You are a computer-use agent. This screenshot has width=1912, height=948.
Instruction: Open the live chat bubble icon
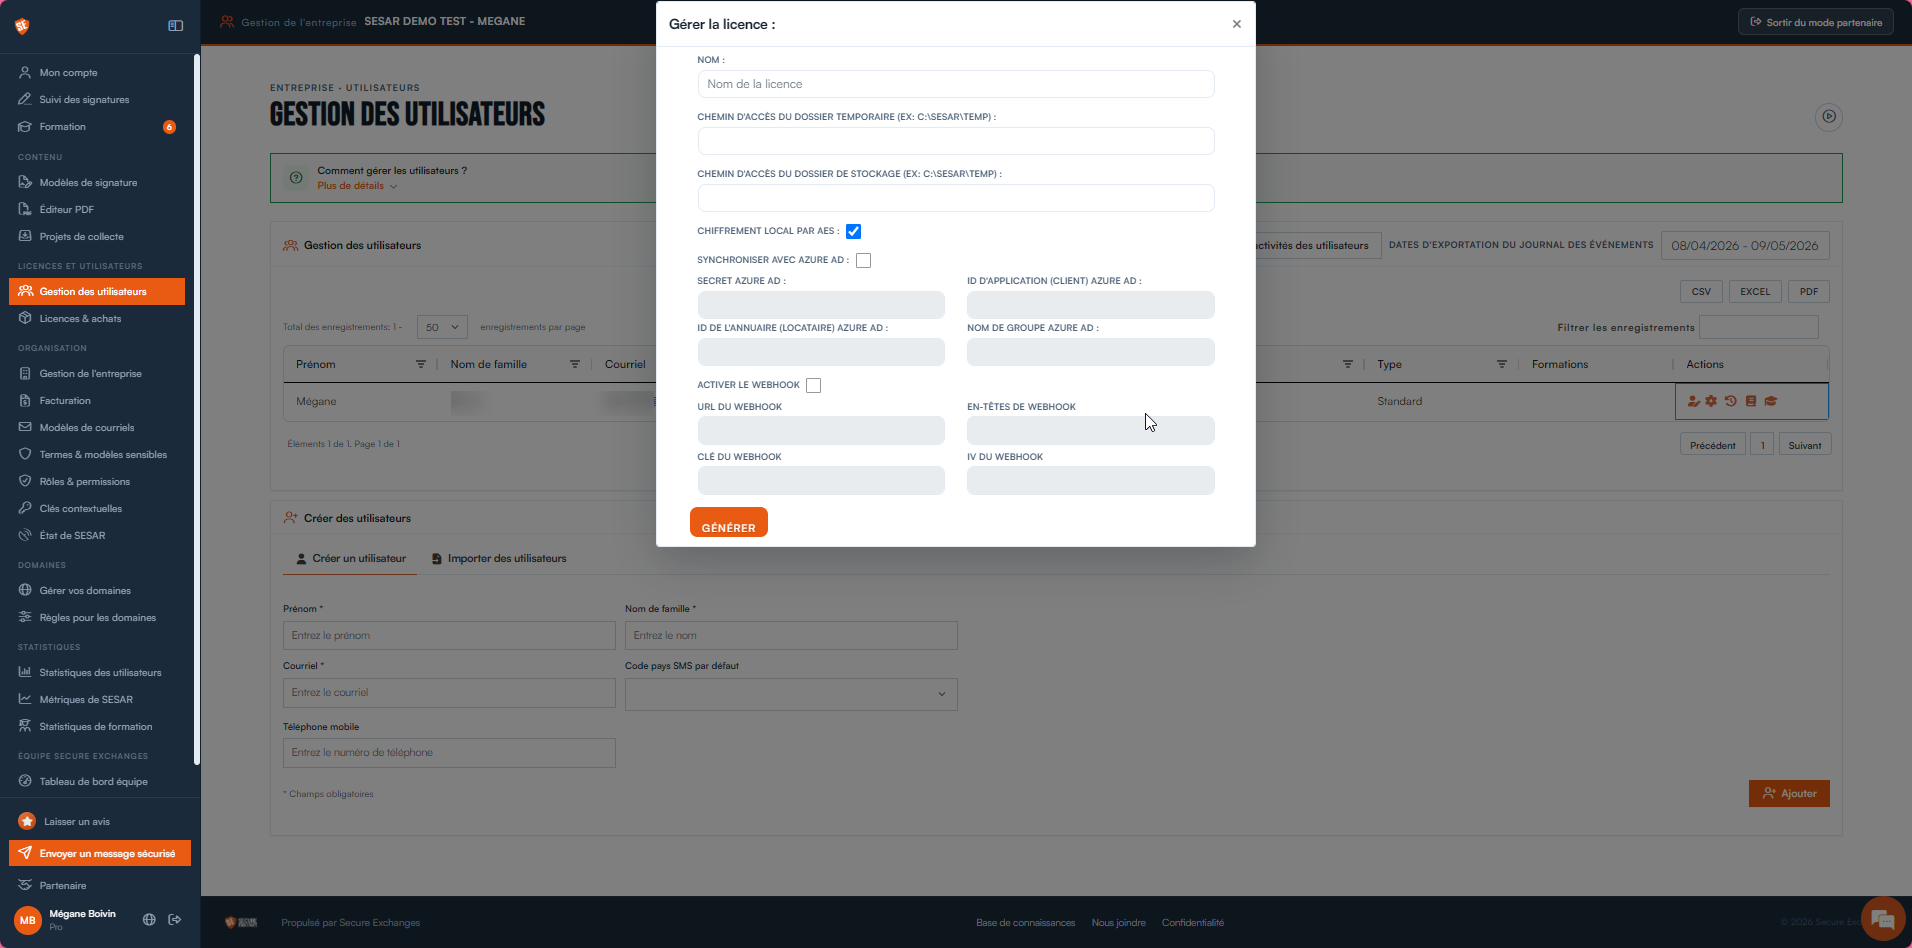click(x=1883, y=919)
